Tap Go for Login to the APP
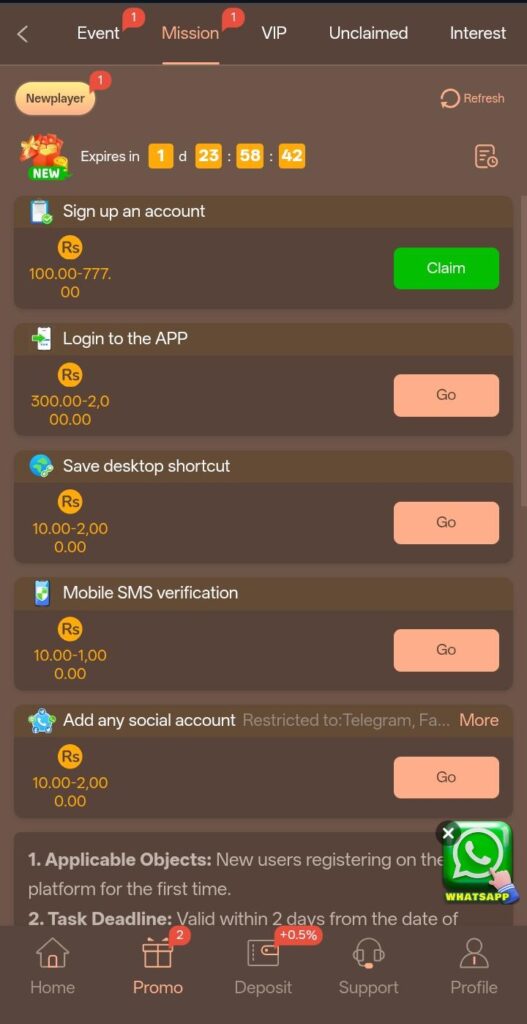 click(x=446, y=395)
